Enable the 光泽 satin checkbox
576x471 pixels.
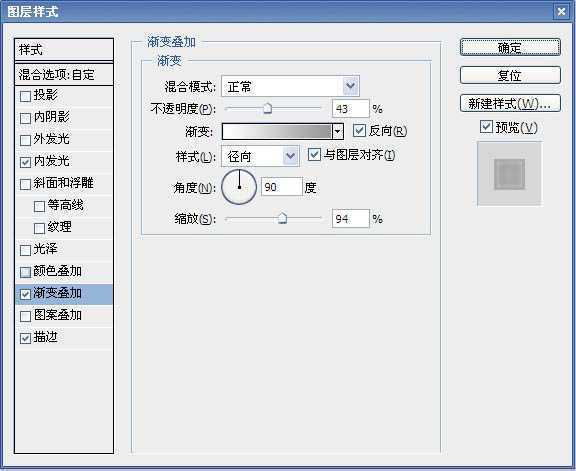[x=25, y=251]
